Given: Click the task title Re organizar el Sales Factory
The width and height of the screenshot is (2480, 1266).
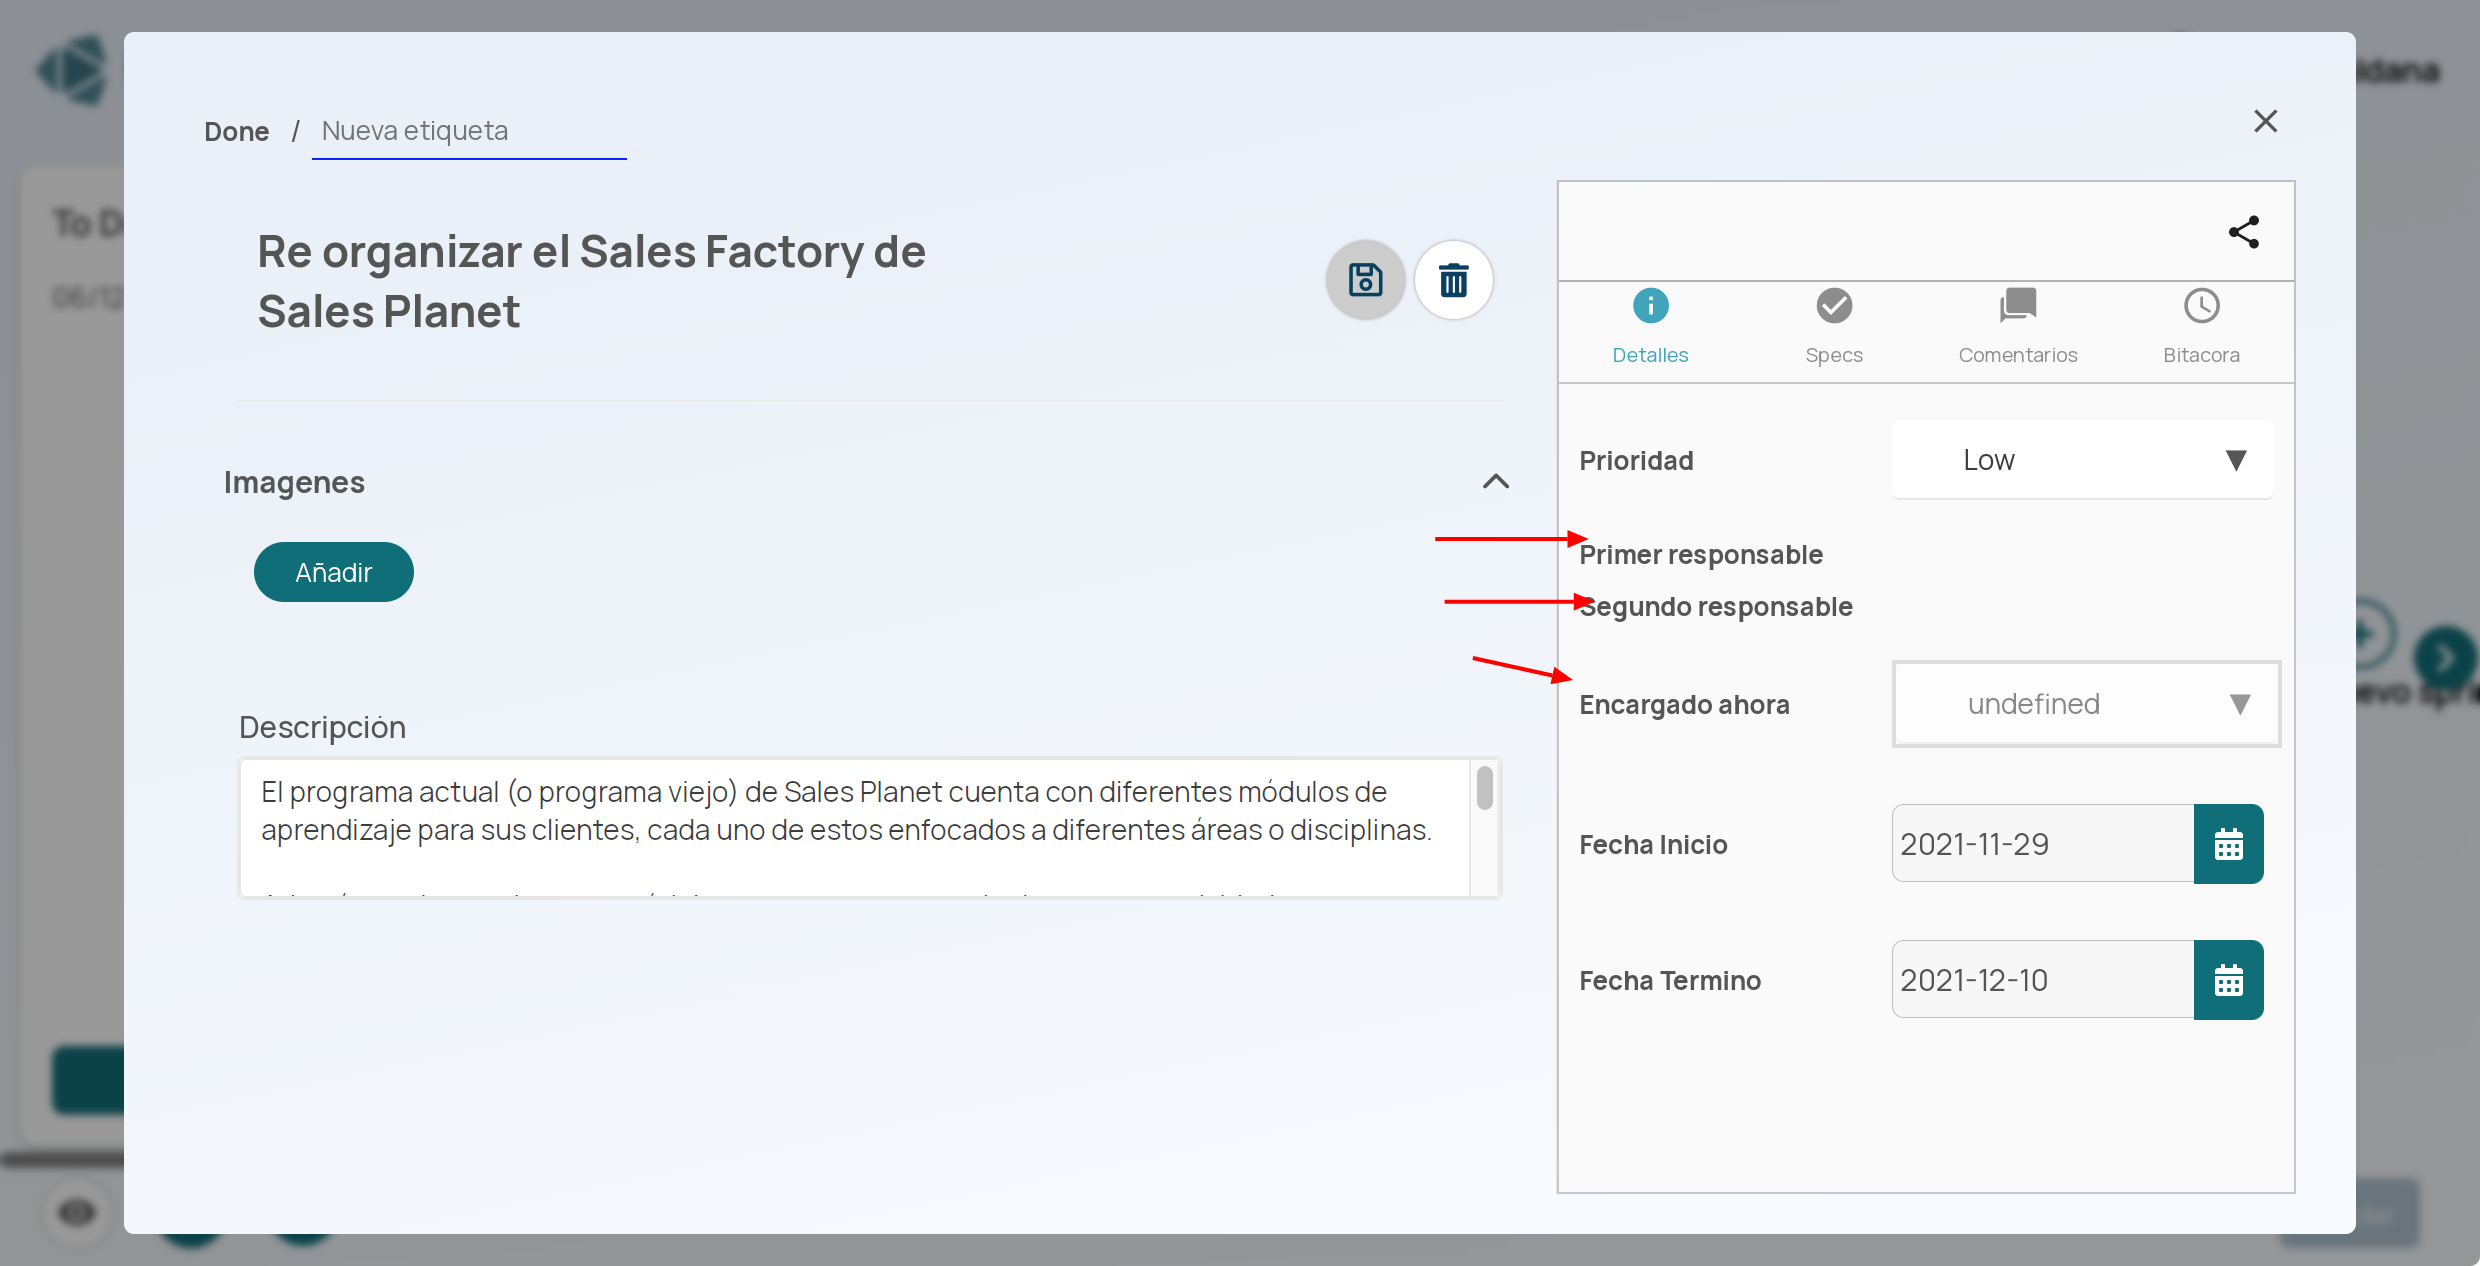Looking at the screenshot, I should point(591,281).
